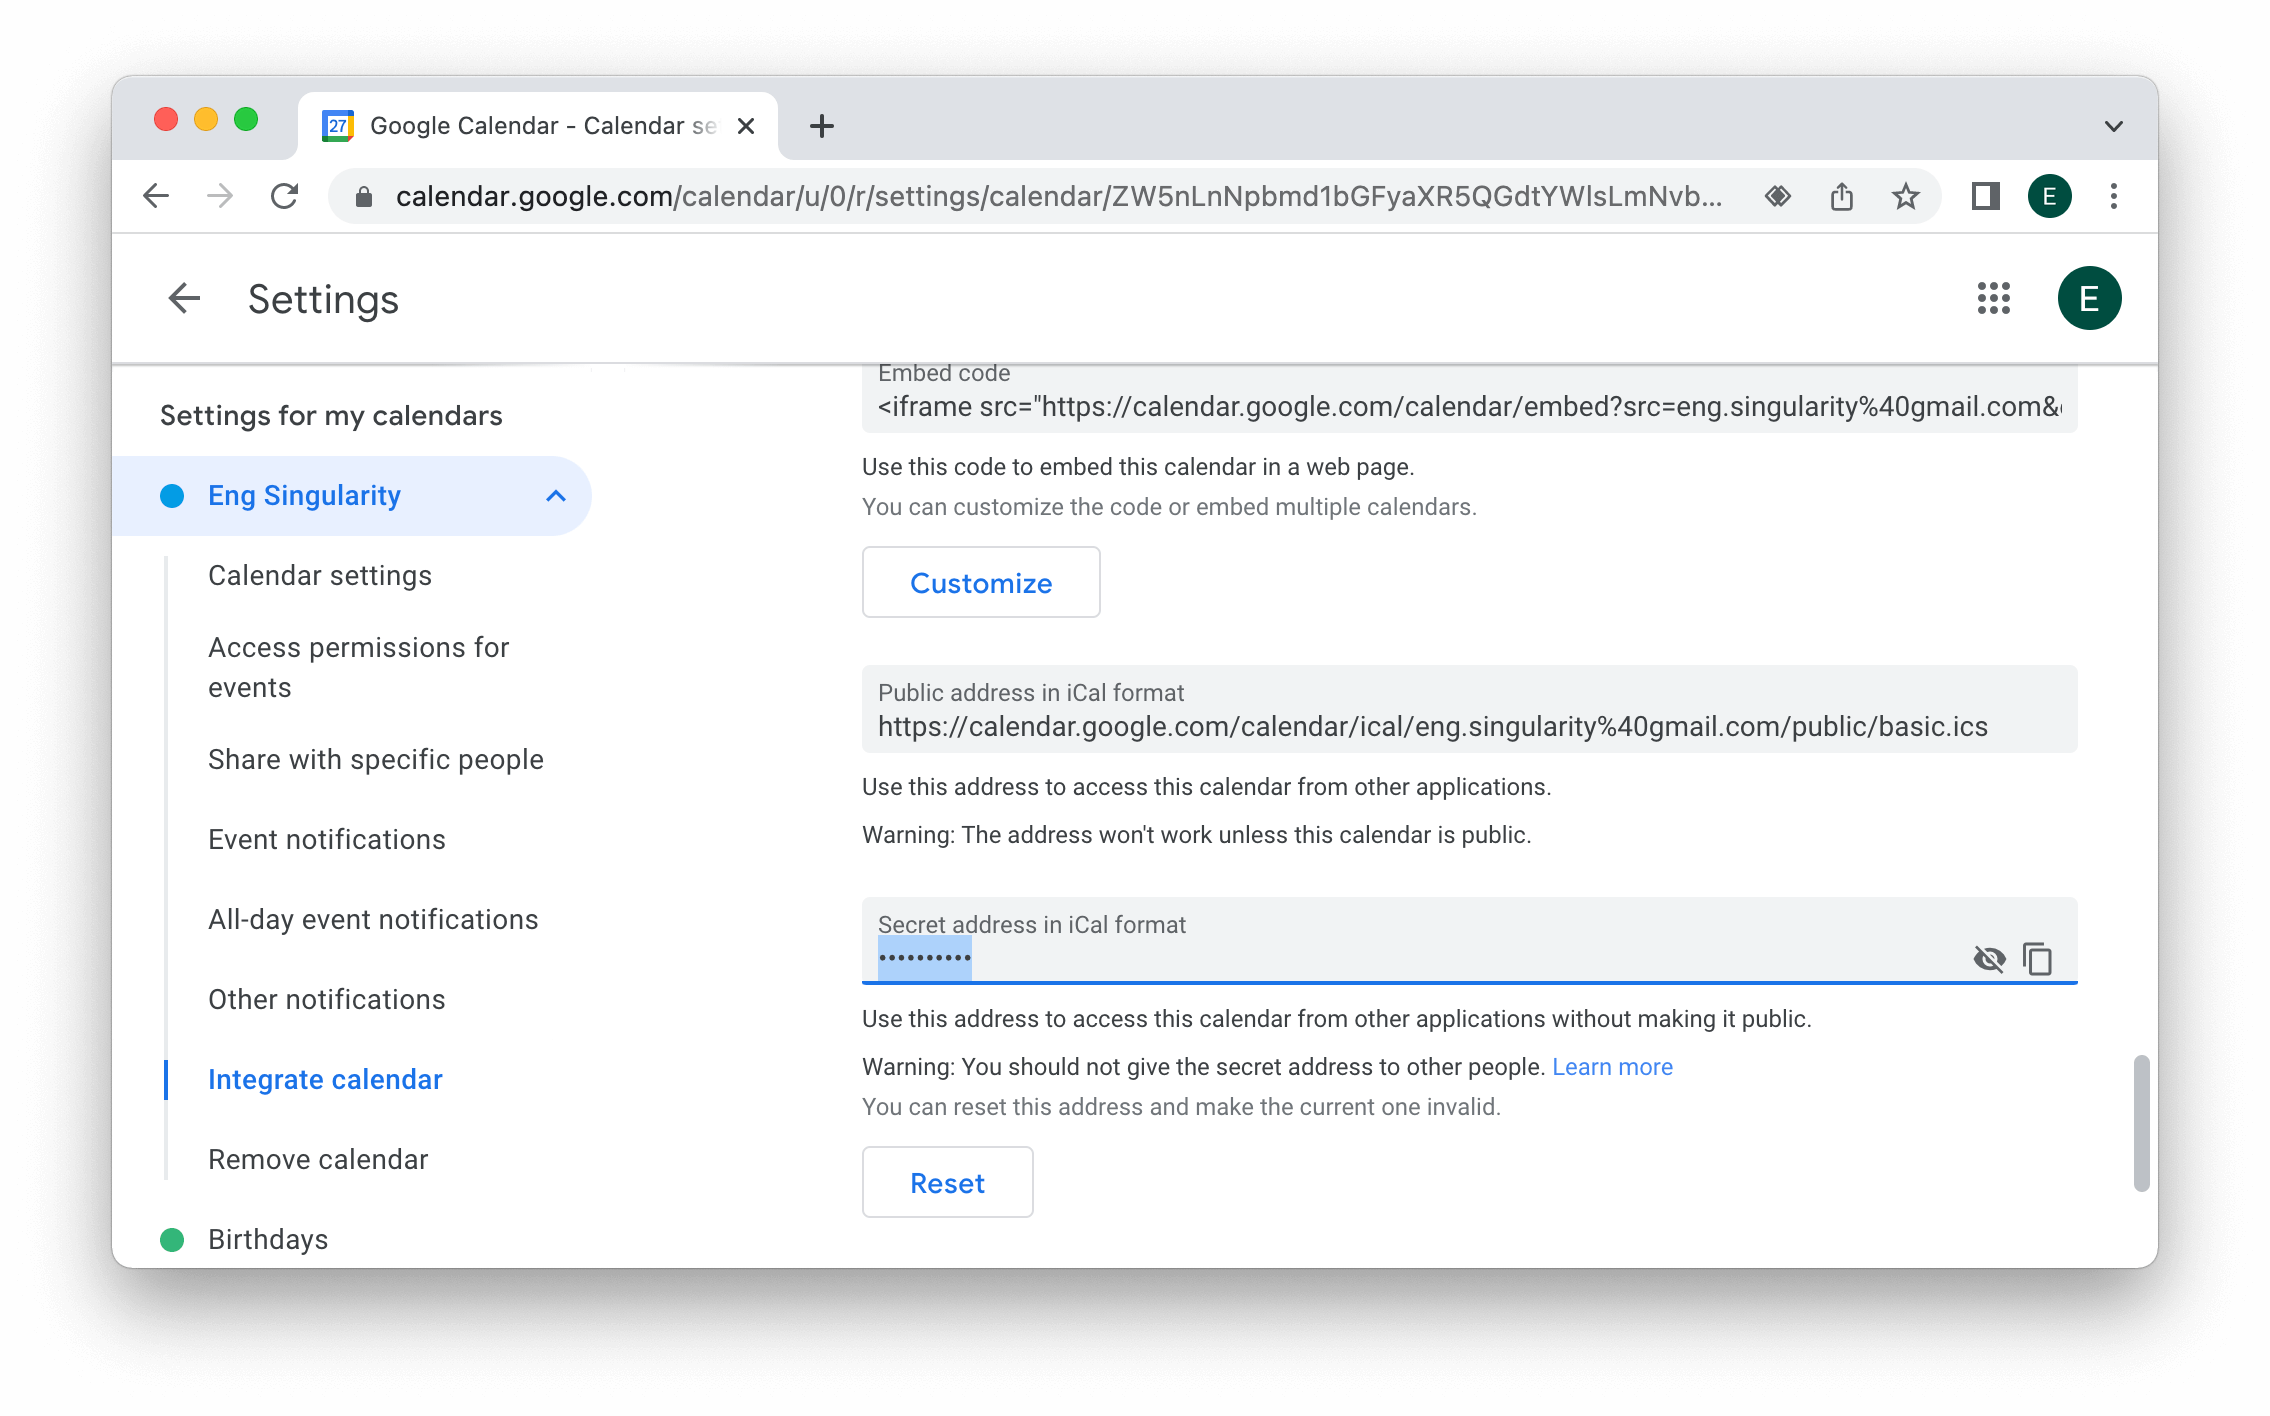Collapse the Eng Singularity calendar section

pos(556,496)
